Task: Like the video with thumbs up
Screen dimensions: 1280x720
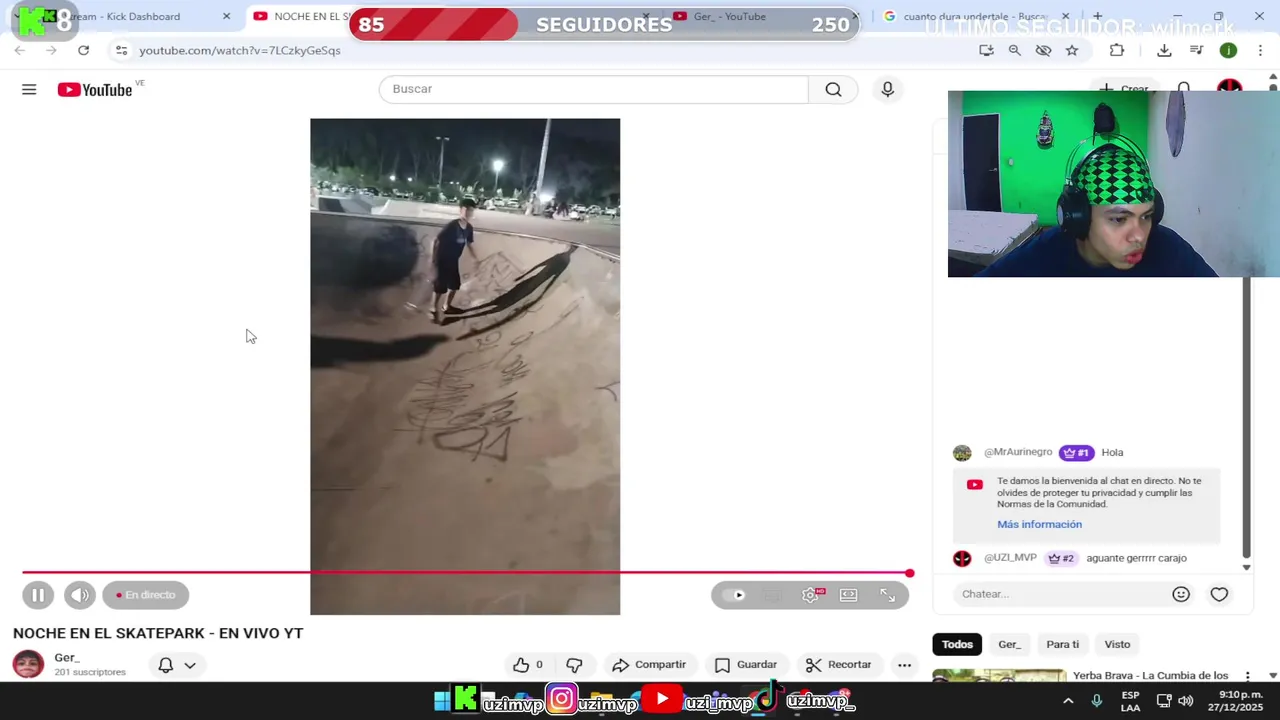Action: [528, 665]
